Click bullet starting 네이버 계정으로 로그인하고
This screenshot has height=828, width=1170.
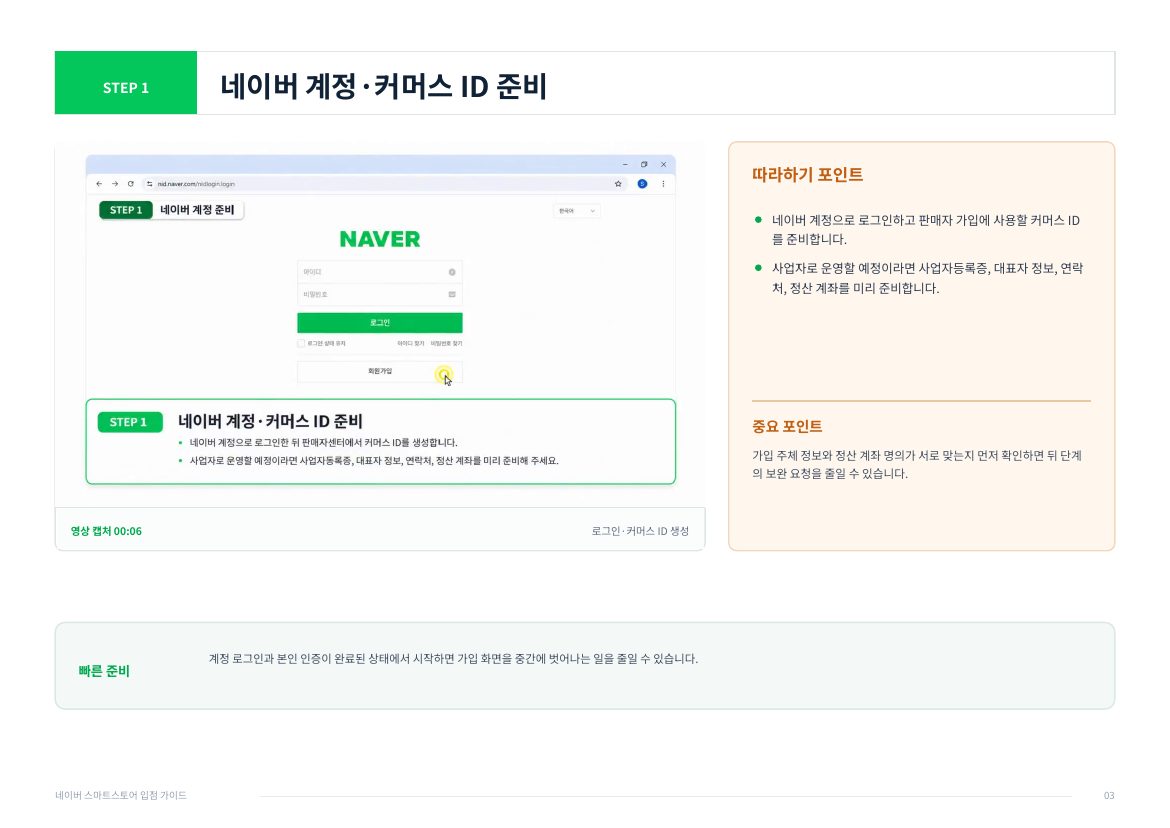pyautogui.click(x=926, y=230)
